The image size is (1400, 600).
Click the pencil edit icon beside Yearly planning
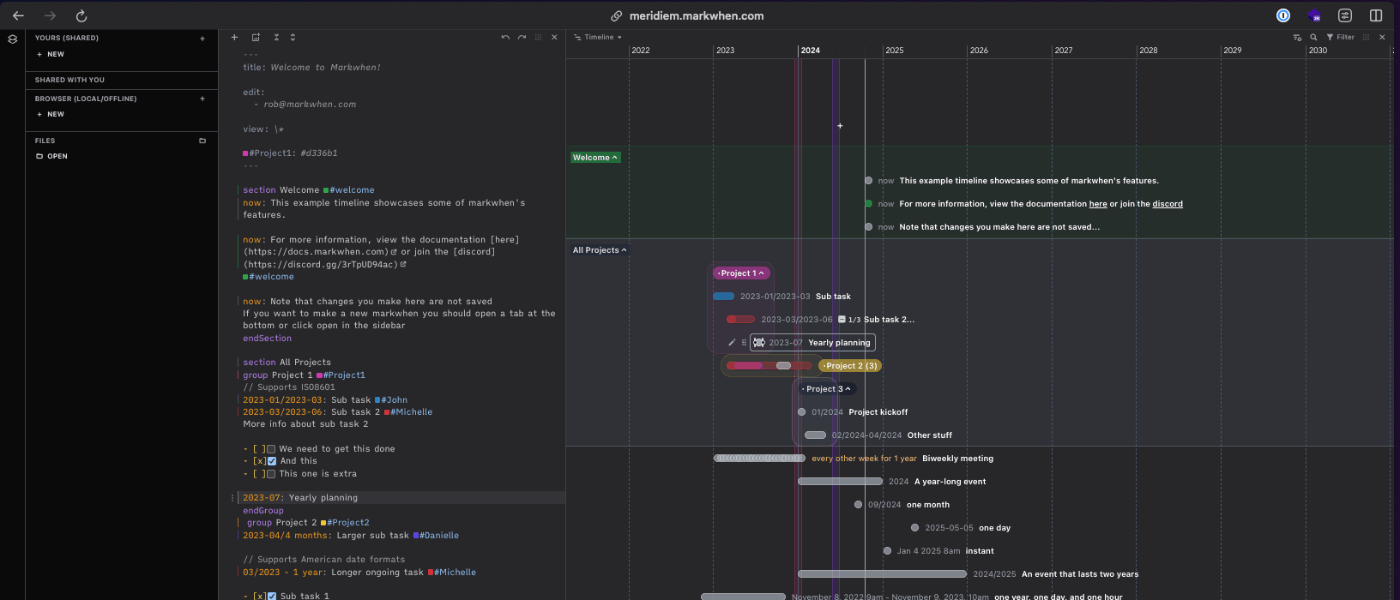point(731,342)
